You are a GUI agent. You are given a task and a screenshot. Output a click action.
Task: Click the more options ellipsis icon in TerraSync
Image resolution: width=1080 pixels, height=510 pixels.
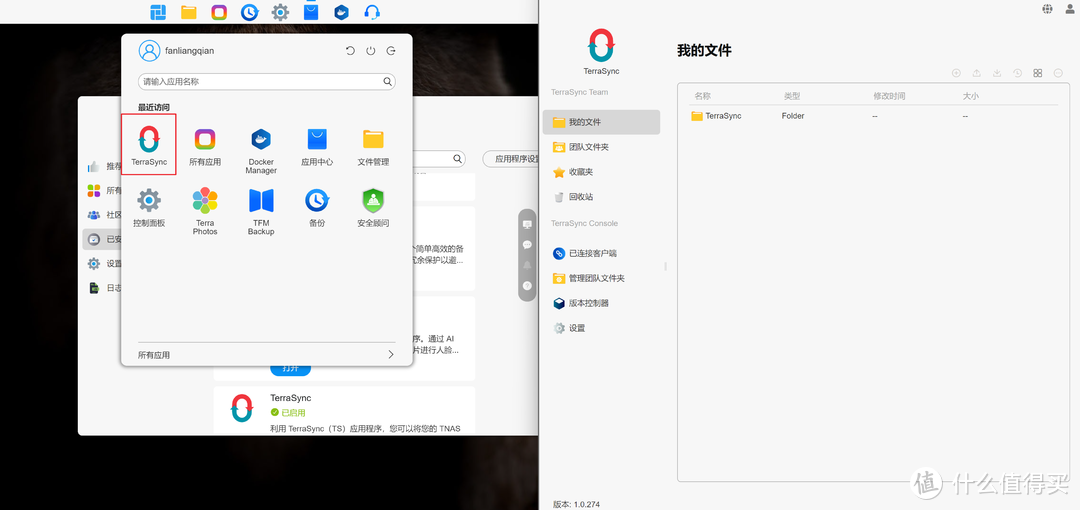(x=1059, y=73)
